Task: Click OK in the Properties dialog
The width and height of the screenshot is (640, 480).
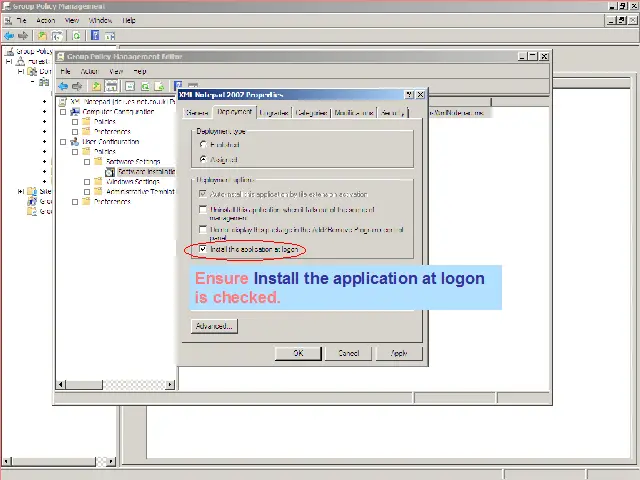Action: click(x=298, y=353)
